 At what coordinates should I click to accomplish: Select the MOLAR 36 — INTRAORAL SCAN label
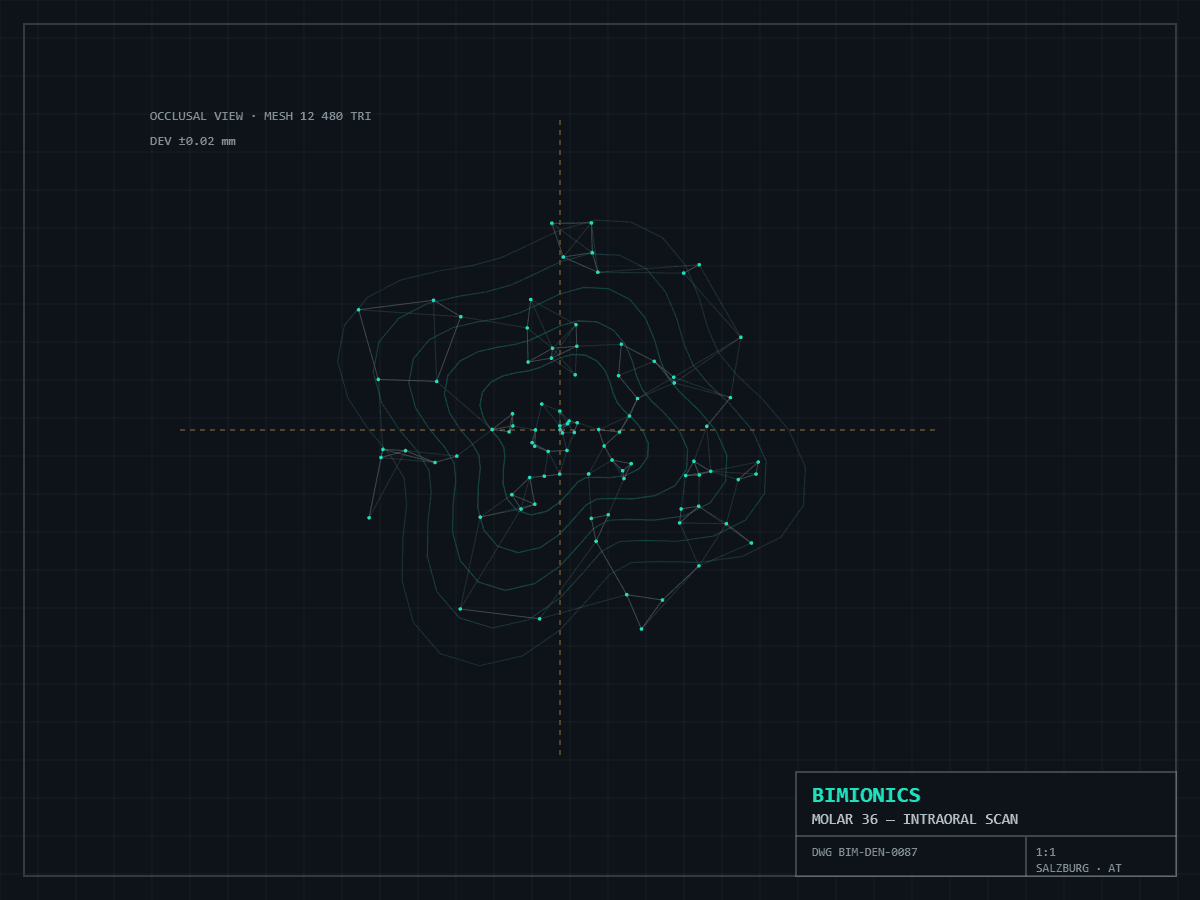coord(915,819)
